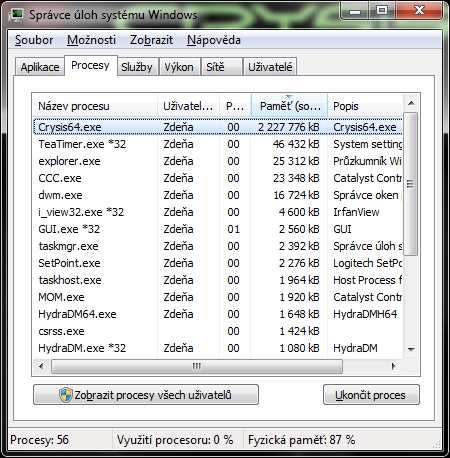Select the TeaTimer.exe *32 process
The width and height of the screenshot is (450, 458).
[x=218, y=144]
